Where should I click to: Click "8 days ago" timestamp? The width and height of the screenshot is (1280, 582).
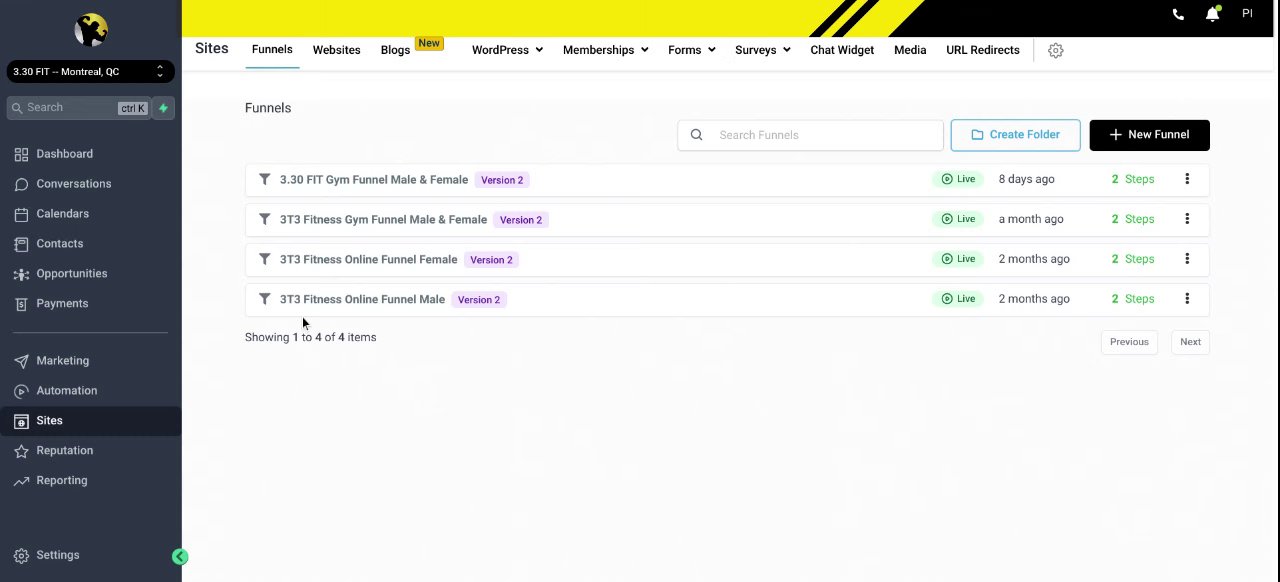pyautogui.click(x=1026, y=179)
